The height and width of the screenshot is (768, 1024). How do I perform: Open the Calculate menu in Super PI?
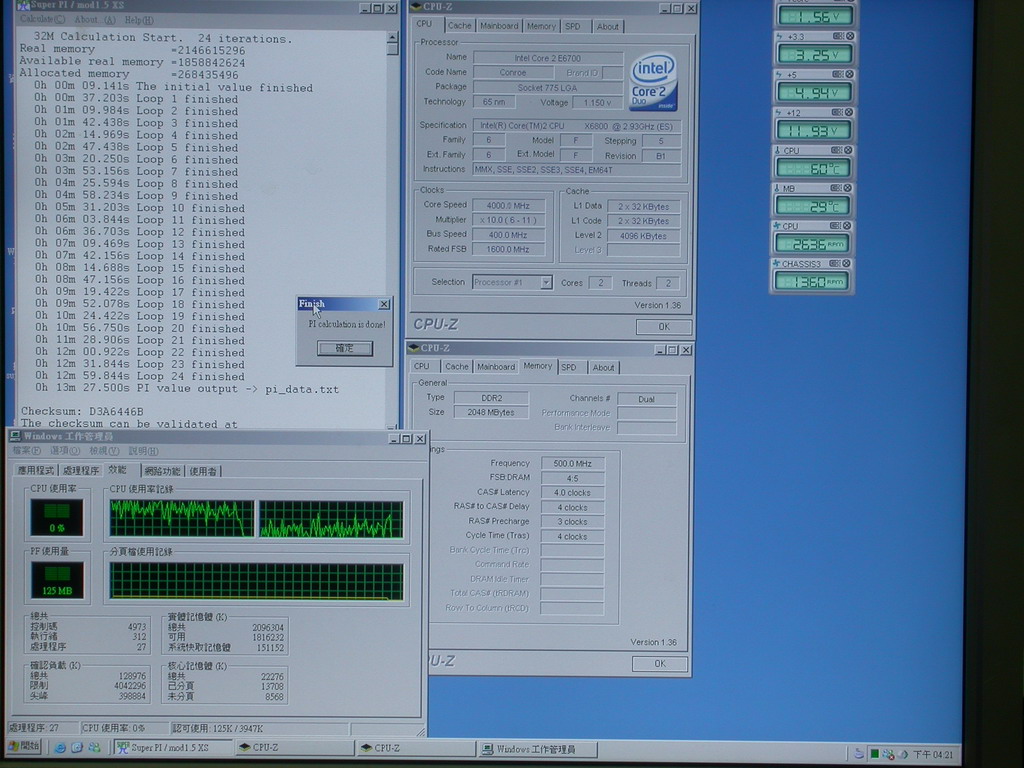click(x=42, y=20)
